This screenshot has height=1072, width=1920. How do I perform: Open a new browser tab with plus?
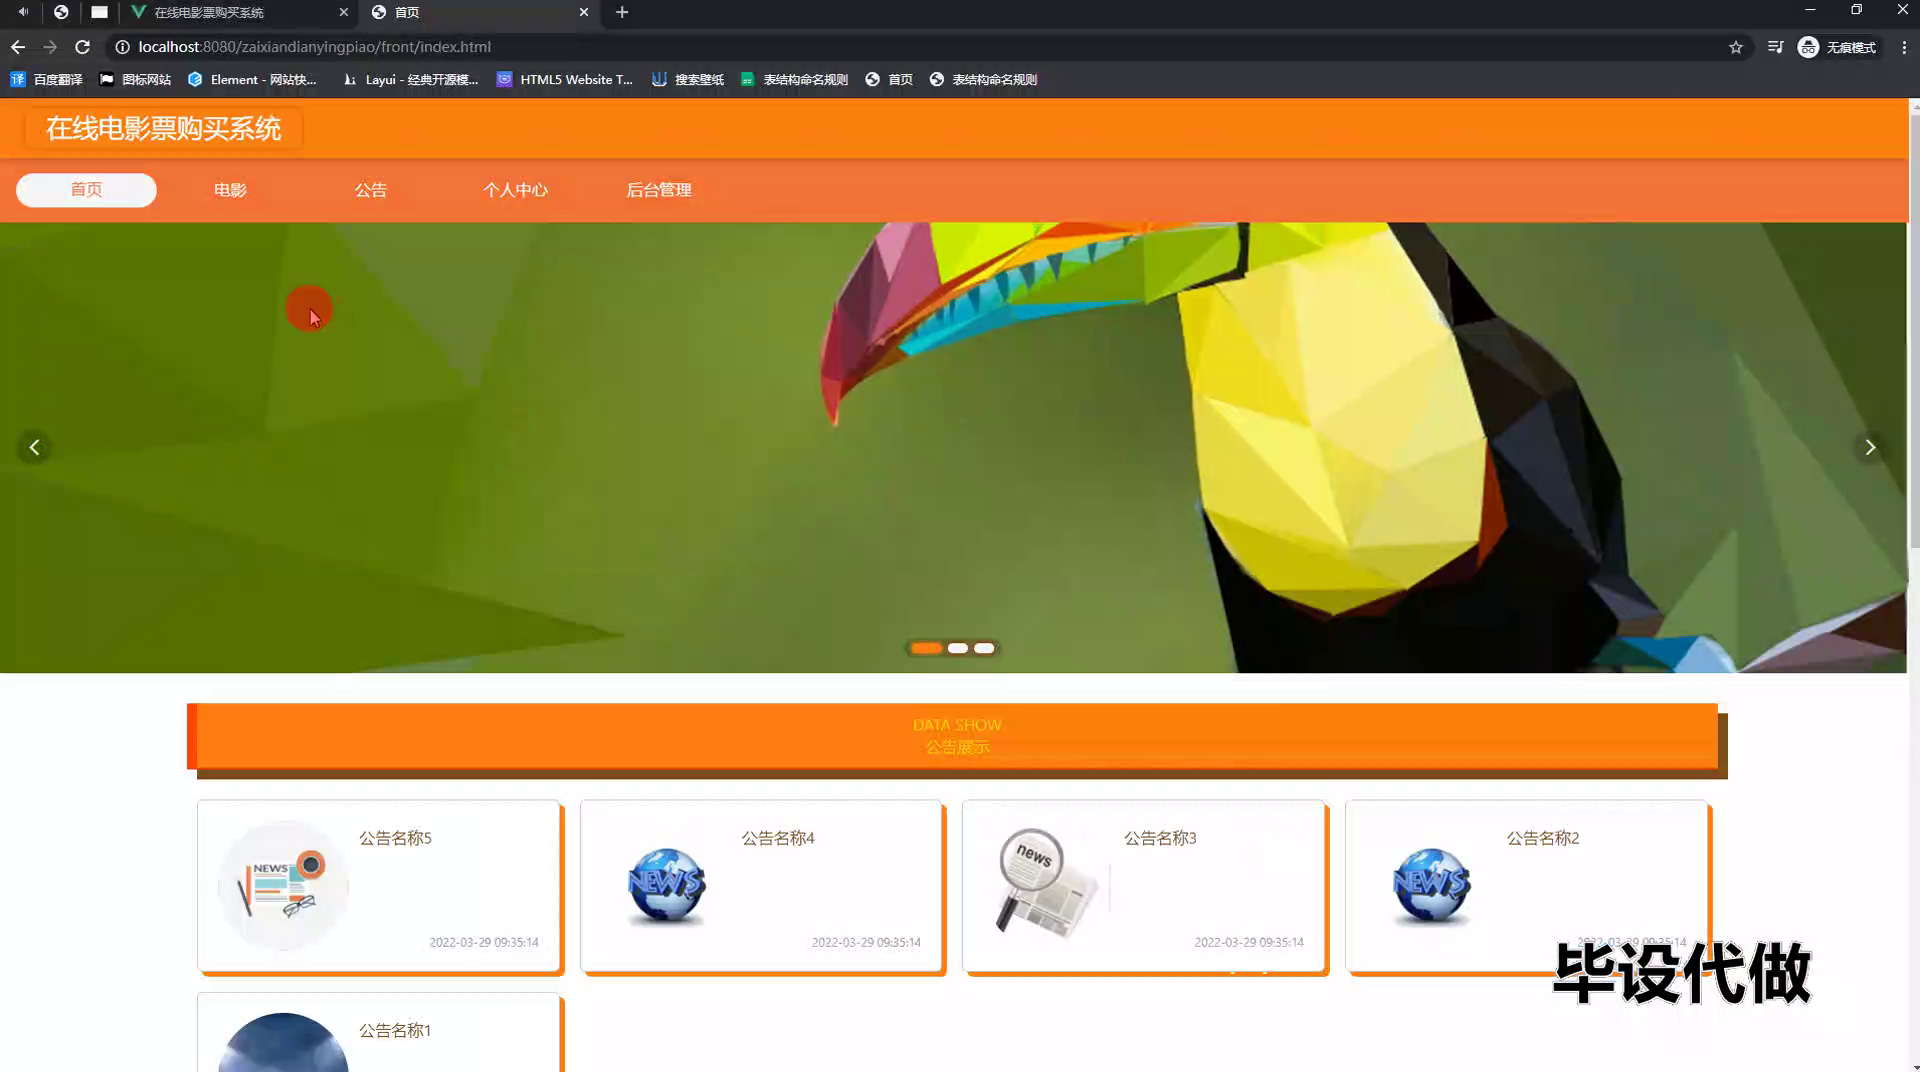click(x=622, y=12)
